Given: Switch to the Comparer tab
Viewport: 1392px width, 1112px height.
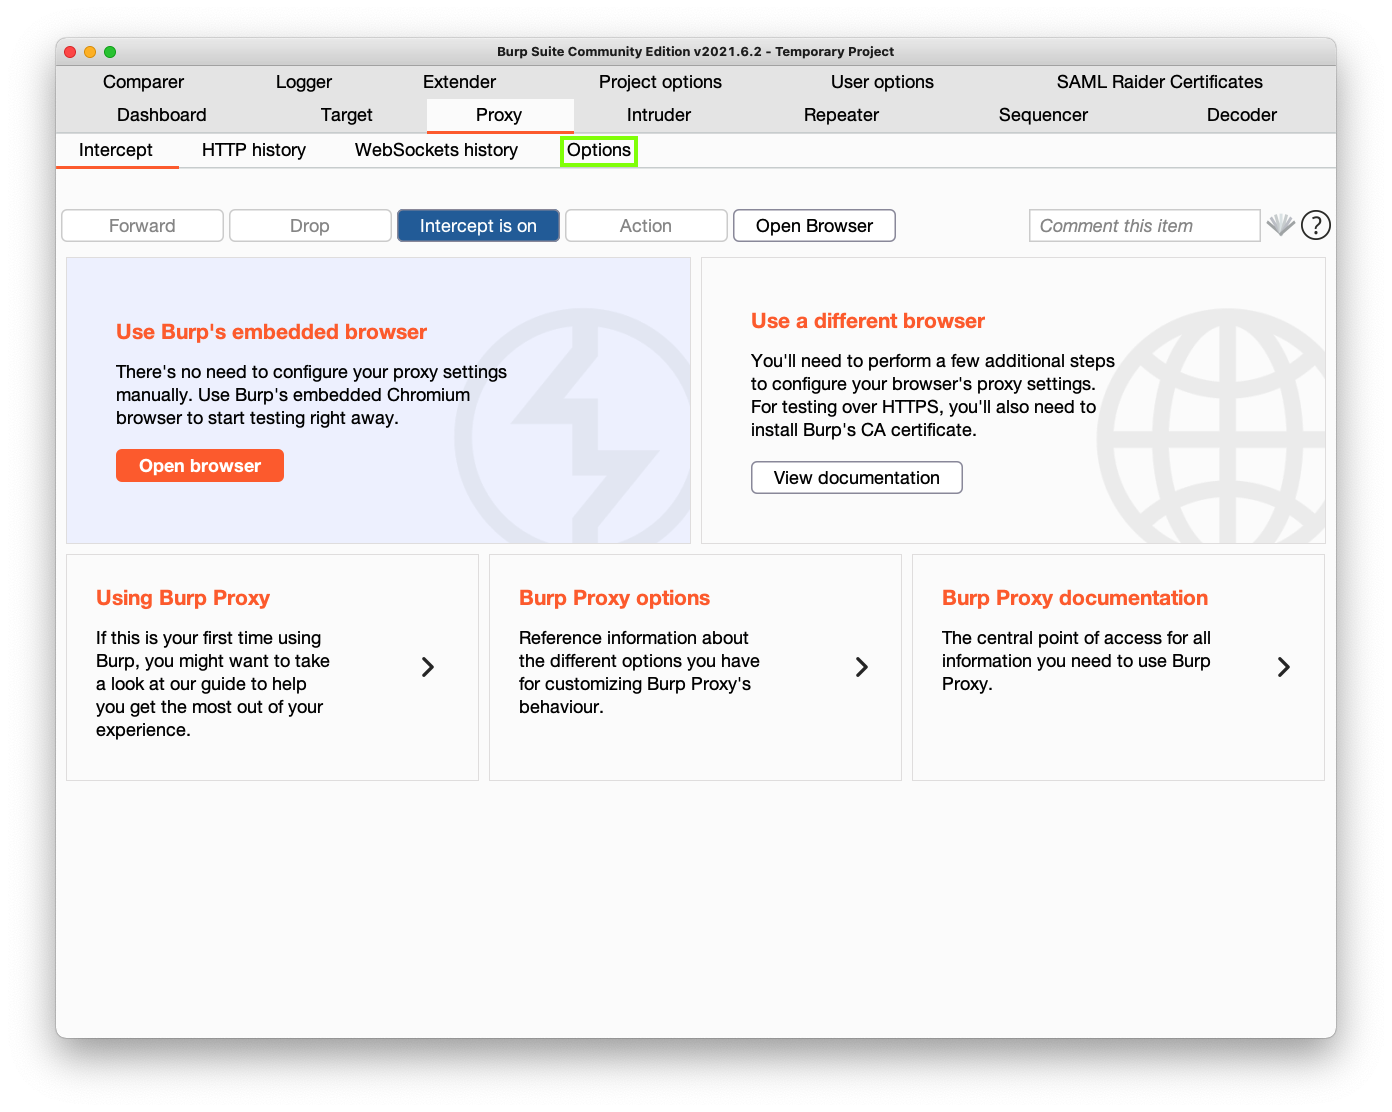Looking at the screenshot, I should (x=144, y=82).
